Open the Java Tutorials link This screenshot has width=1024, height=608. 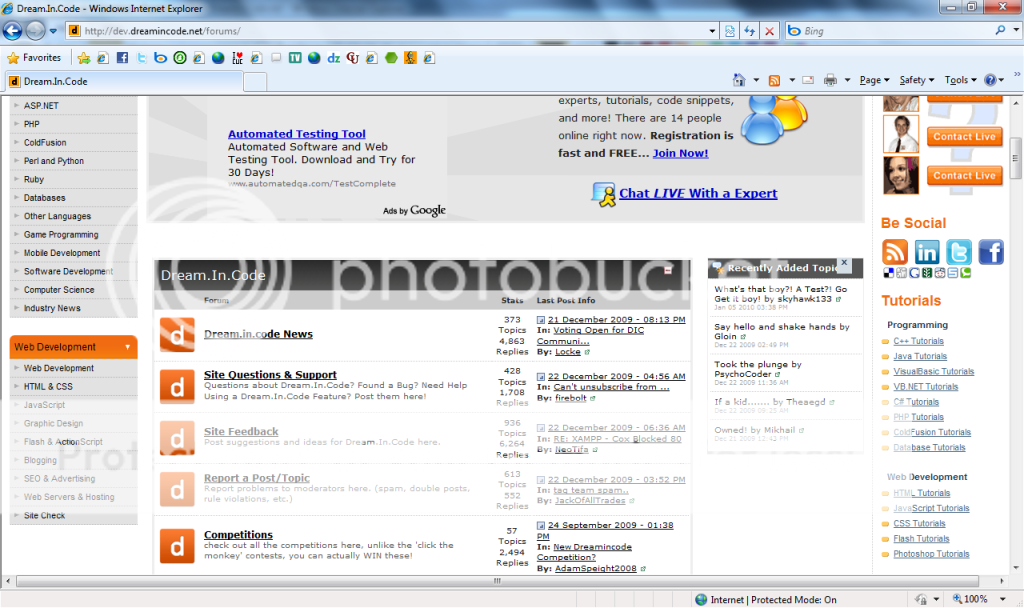click(920, 356)
